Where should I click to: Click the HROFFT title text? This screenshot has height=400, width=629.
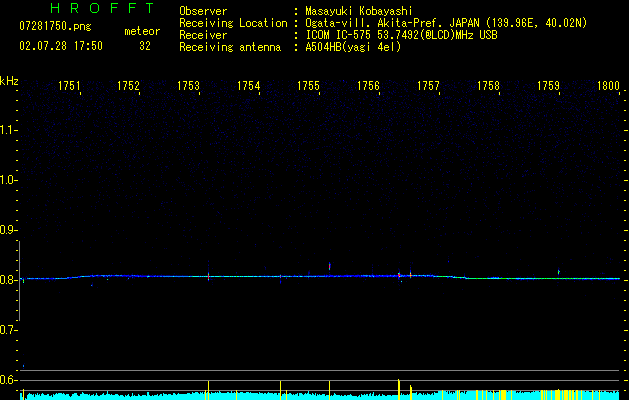coord(103,8)
